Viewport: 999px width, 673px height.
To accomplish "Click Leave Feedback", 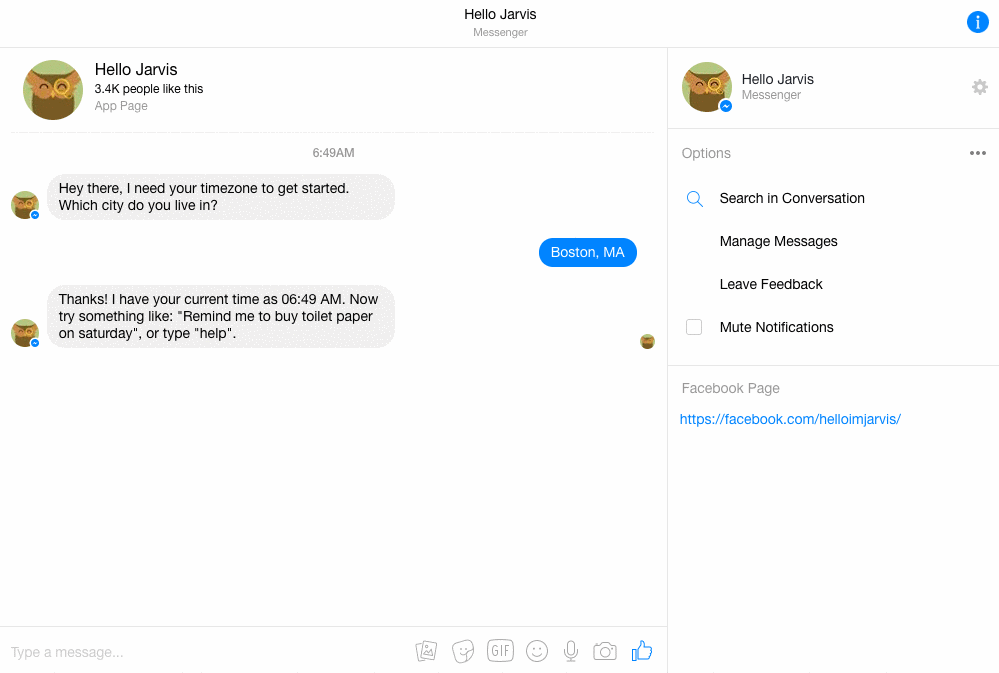I will (771, 284).
